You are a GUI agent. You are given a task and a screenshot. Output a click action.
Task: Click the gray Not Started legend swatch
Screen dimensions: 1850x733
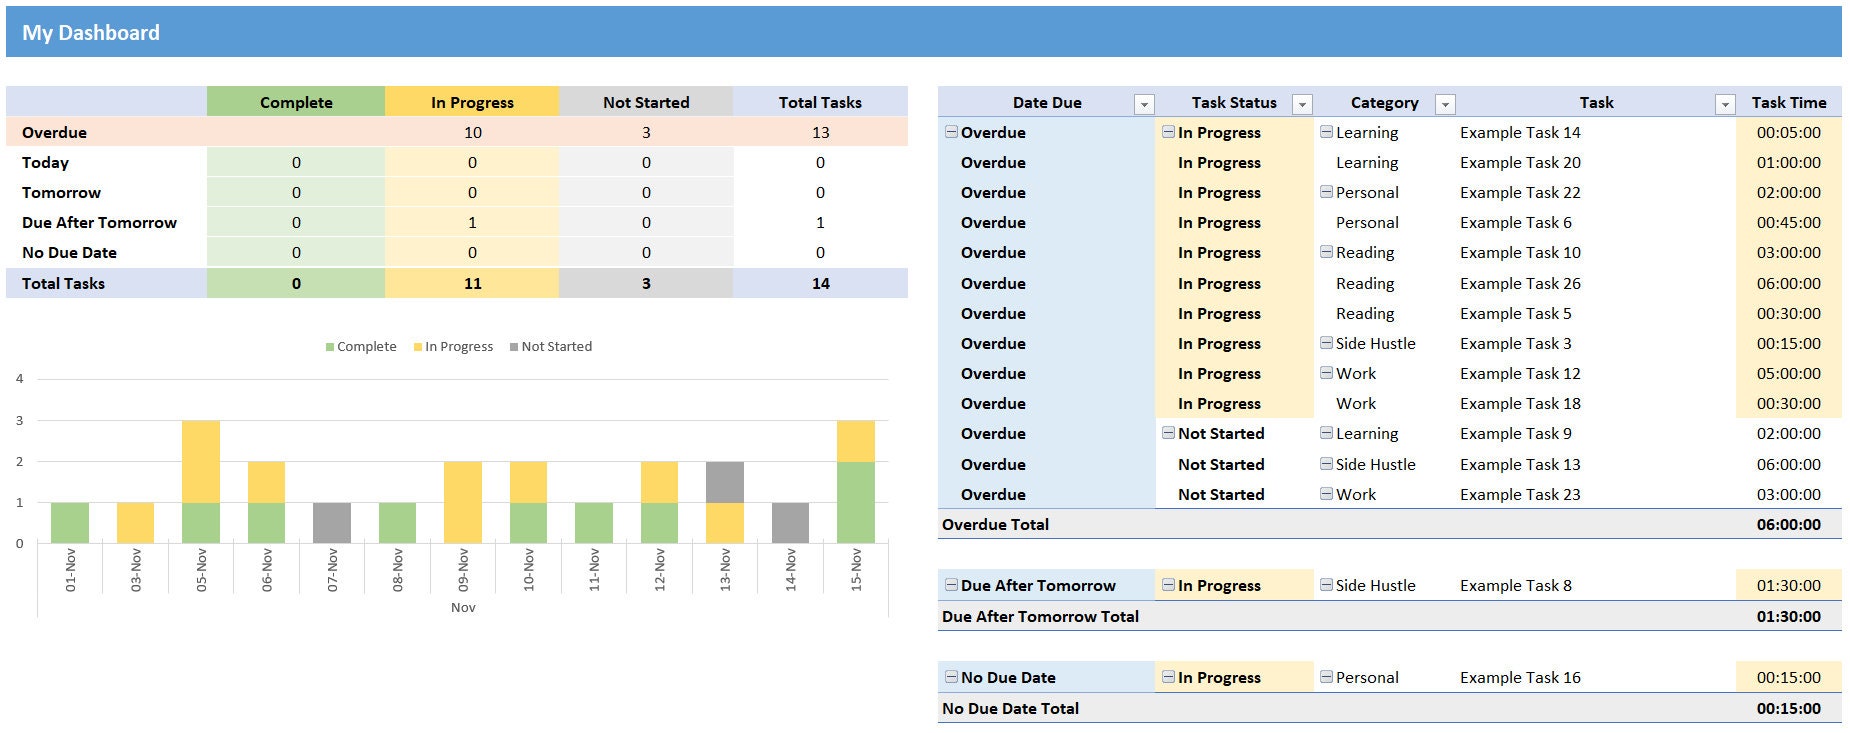pyautogui.click(x=514, y=347)
